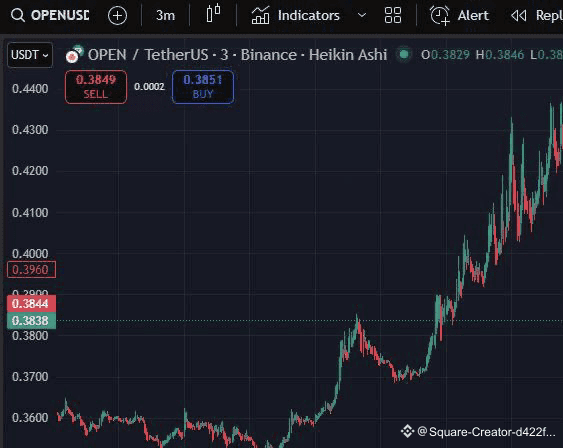Open the candlestick chart style selector
Viewport: 563px width, 448px height.
click(213, 15)
